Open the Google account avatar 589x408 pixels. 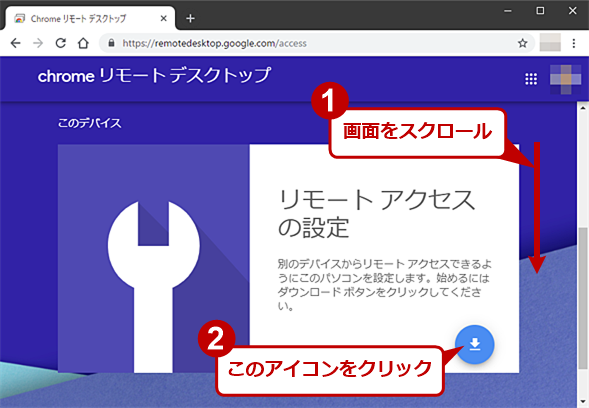coord(566,79)
